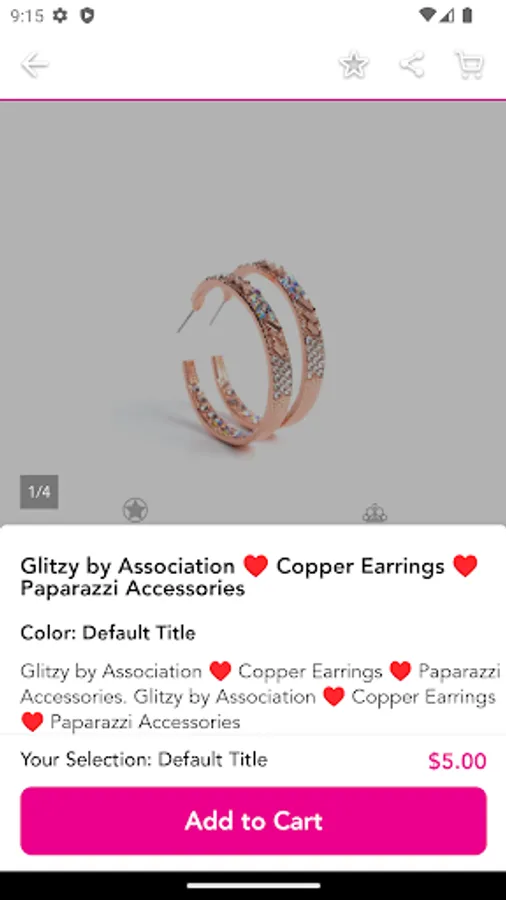506x900 pixels.
Task: Tap the Wi-Fi signal status icon
Action: (427, 15)
